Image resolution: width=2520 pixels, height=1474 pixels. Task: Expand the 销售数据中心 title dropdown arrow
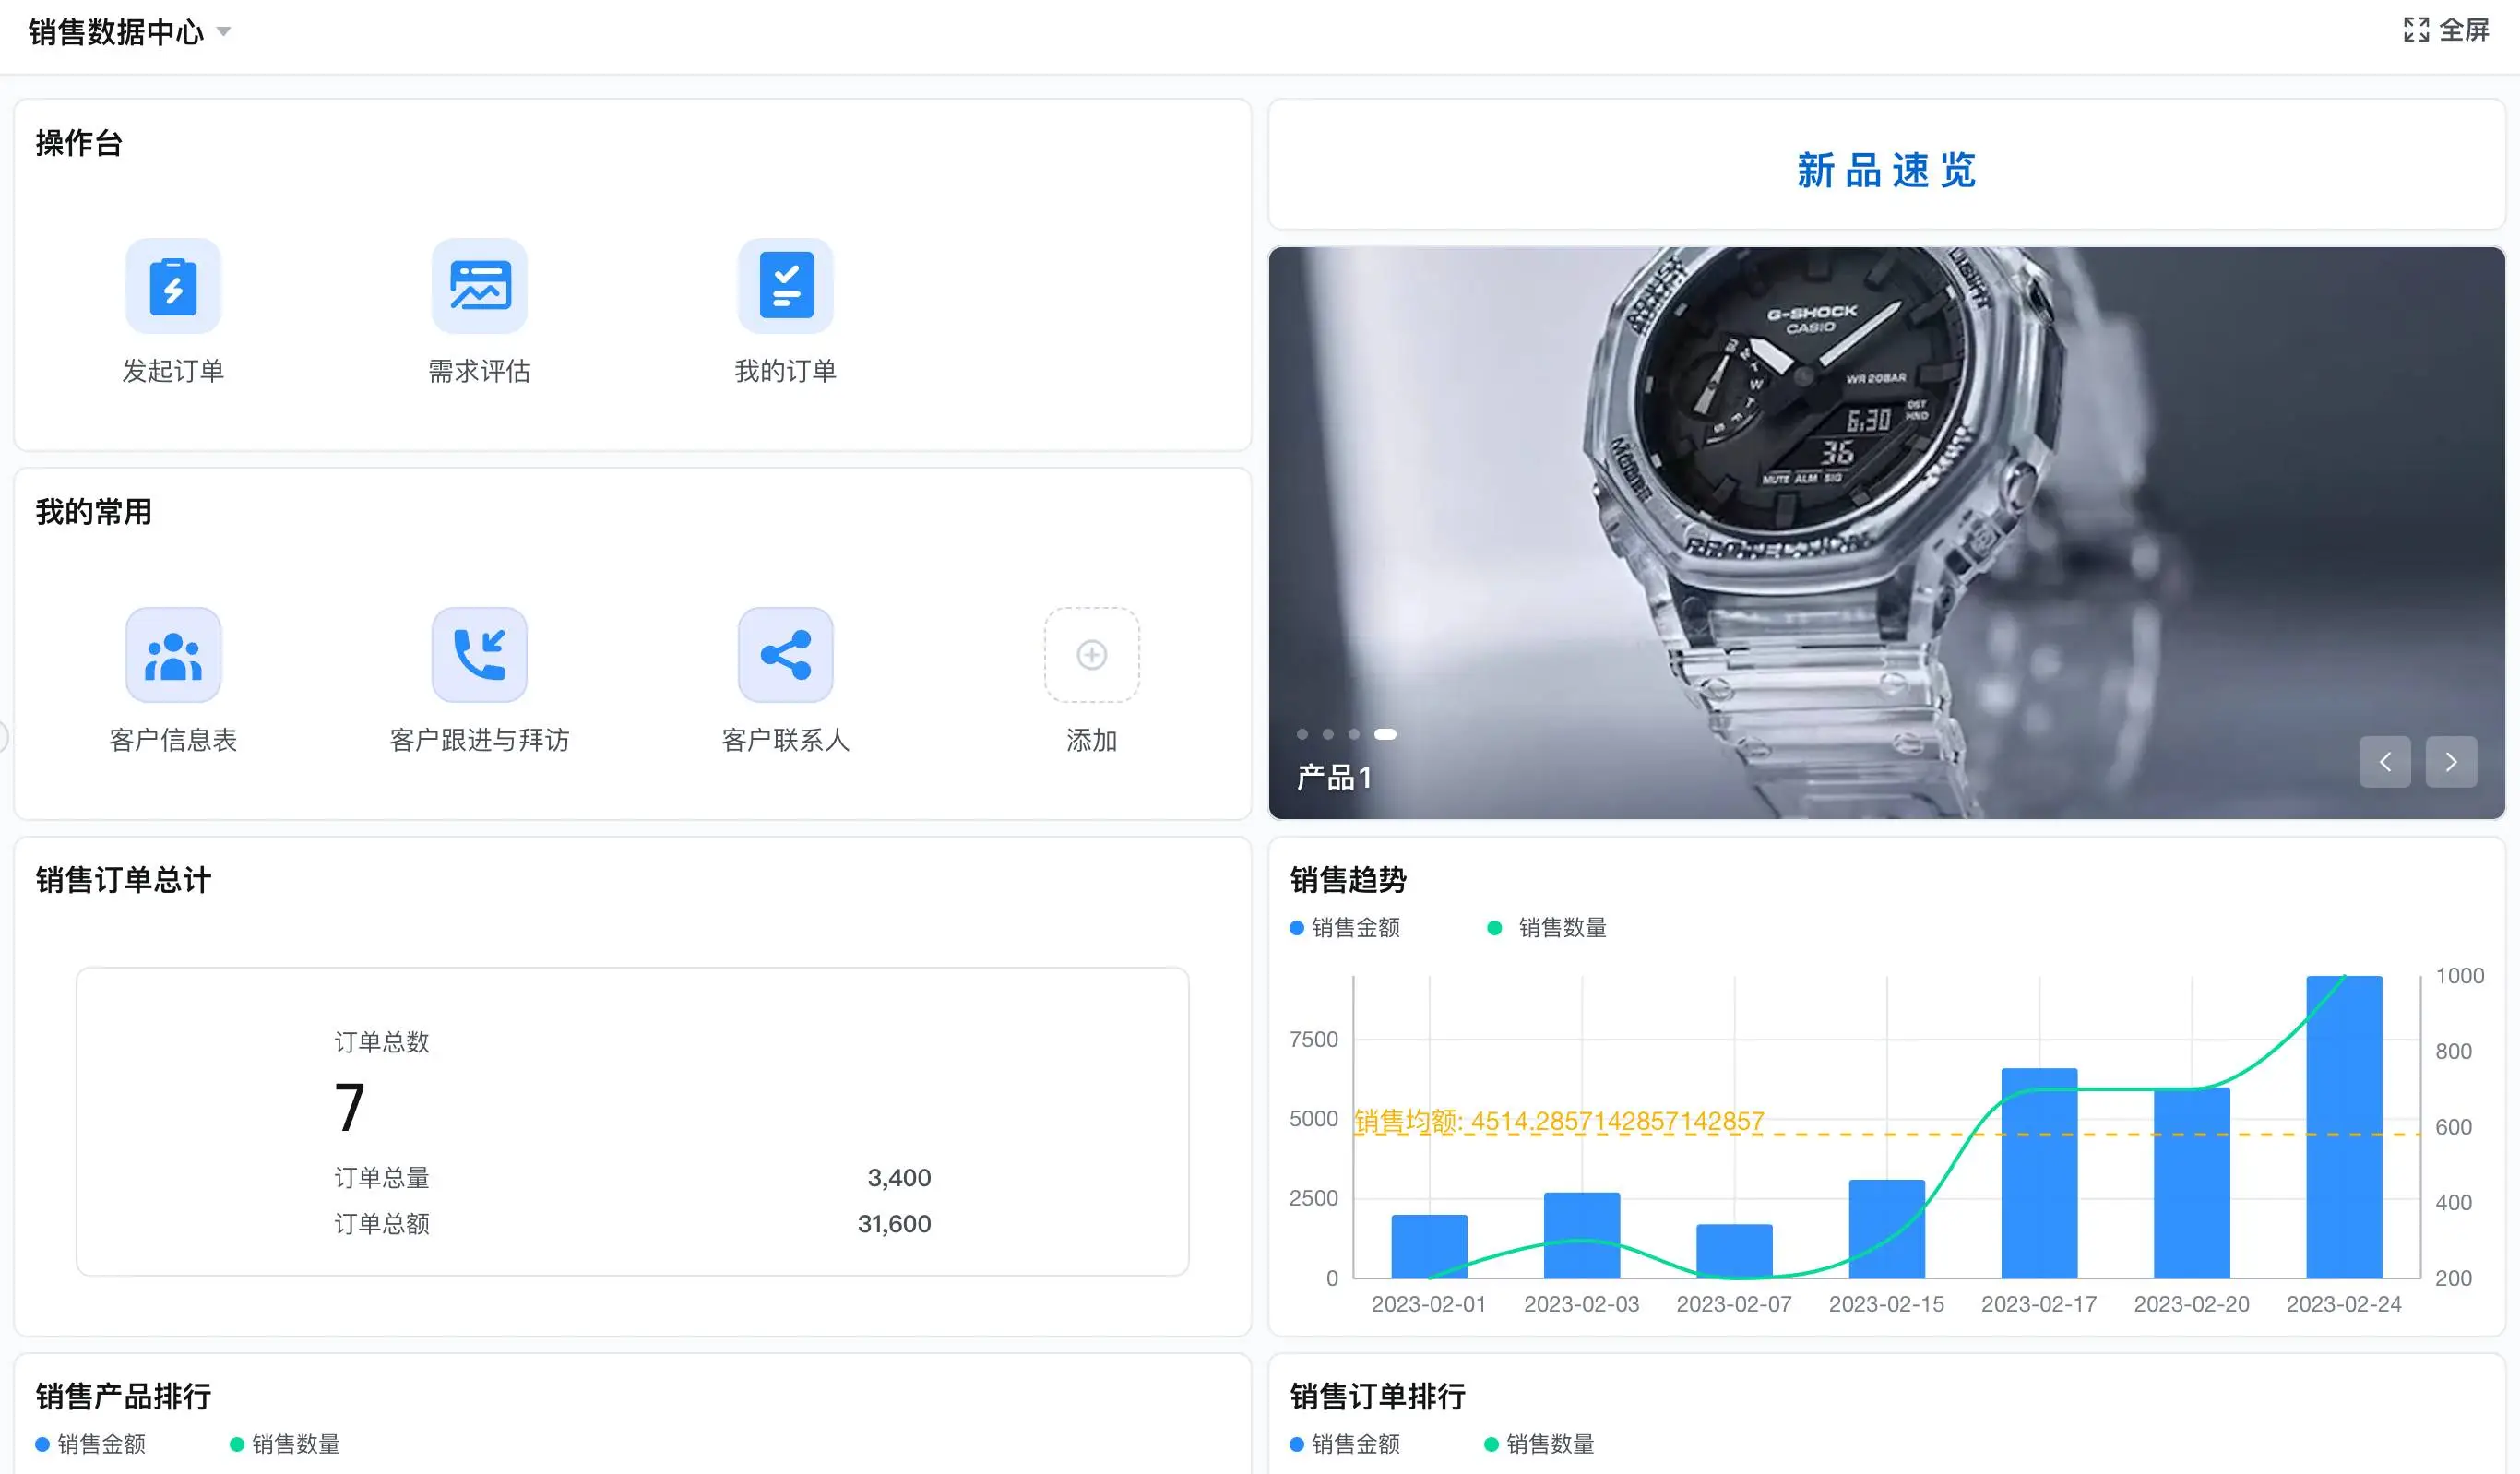[x=224, y=32]
